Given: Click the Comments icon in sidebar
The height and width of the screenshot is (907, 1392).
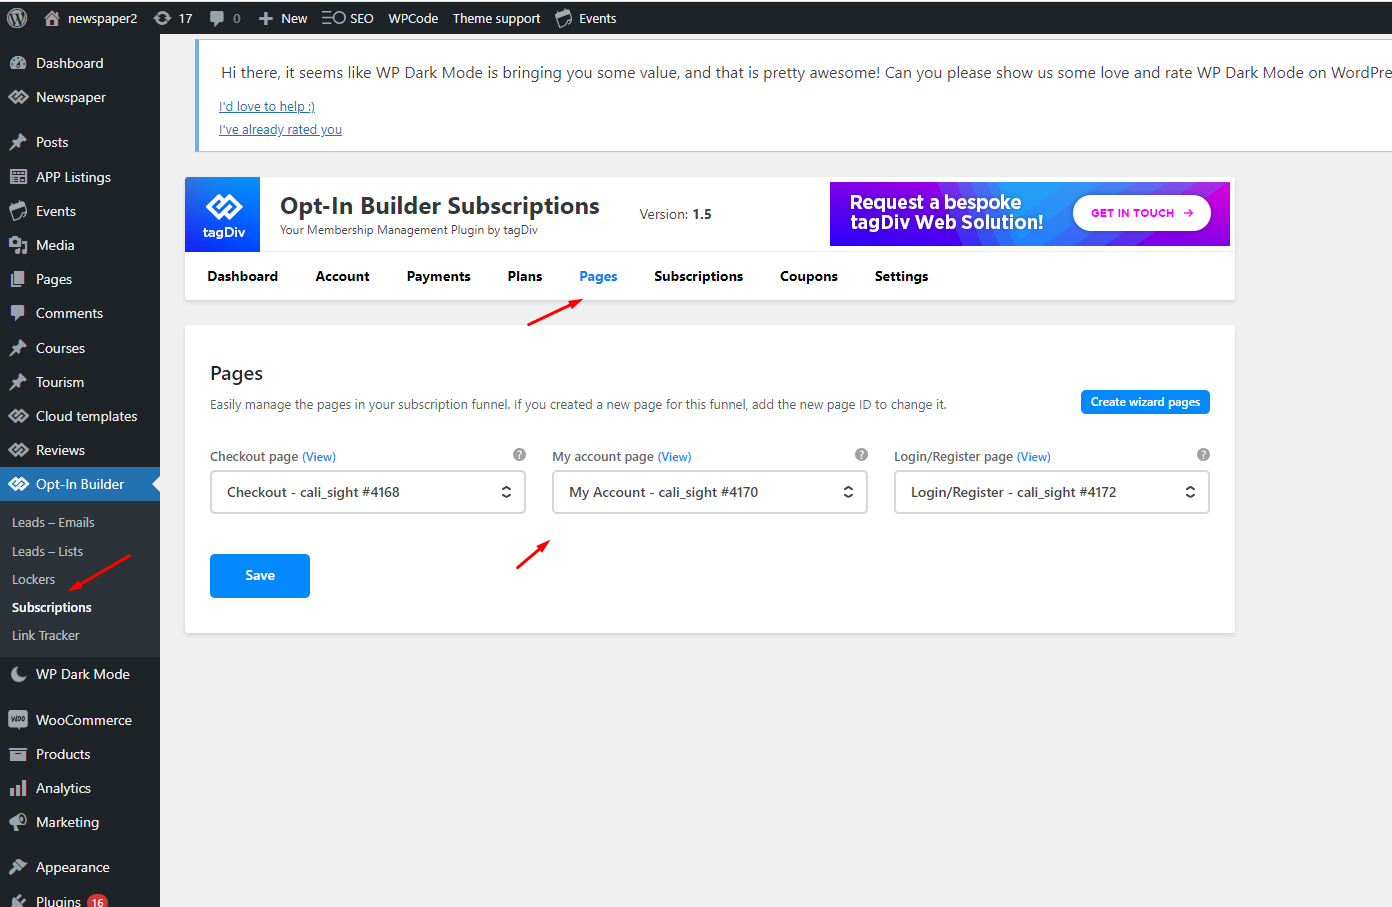Looking at the screenshot, I should tap(18, 313).
